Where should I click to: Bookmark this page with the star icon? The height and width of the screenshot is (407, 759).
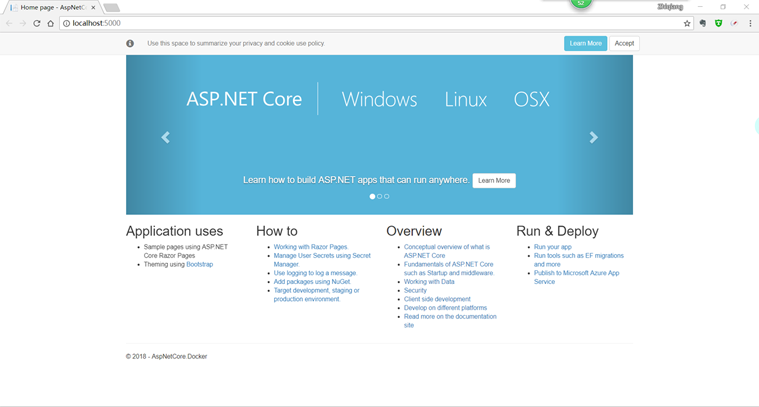coord(687,23)
